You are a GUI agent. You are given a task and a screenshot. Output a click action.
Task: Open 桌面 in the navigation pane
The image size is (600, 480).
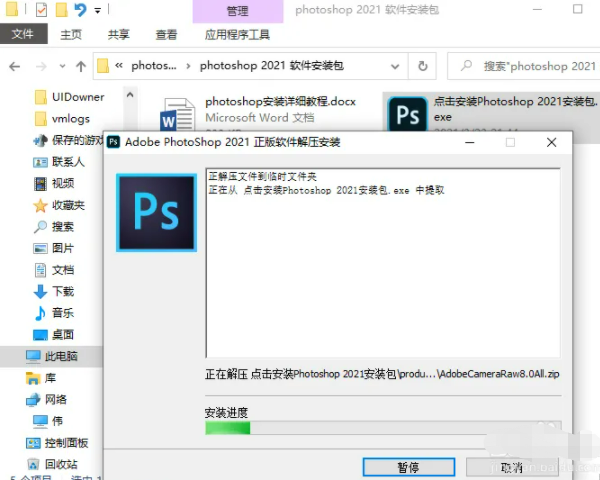tap(54, 335)
